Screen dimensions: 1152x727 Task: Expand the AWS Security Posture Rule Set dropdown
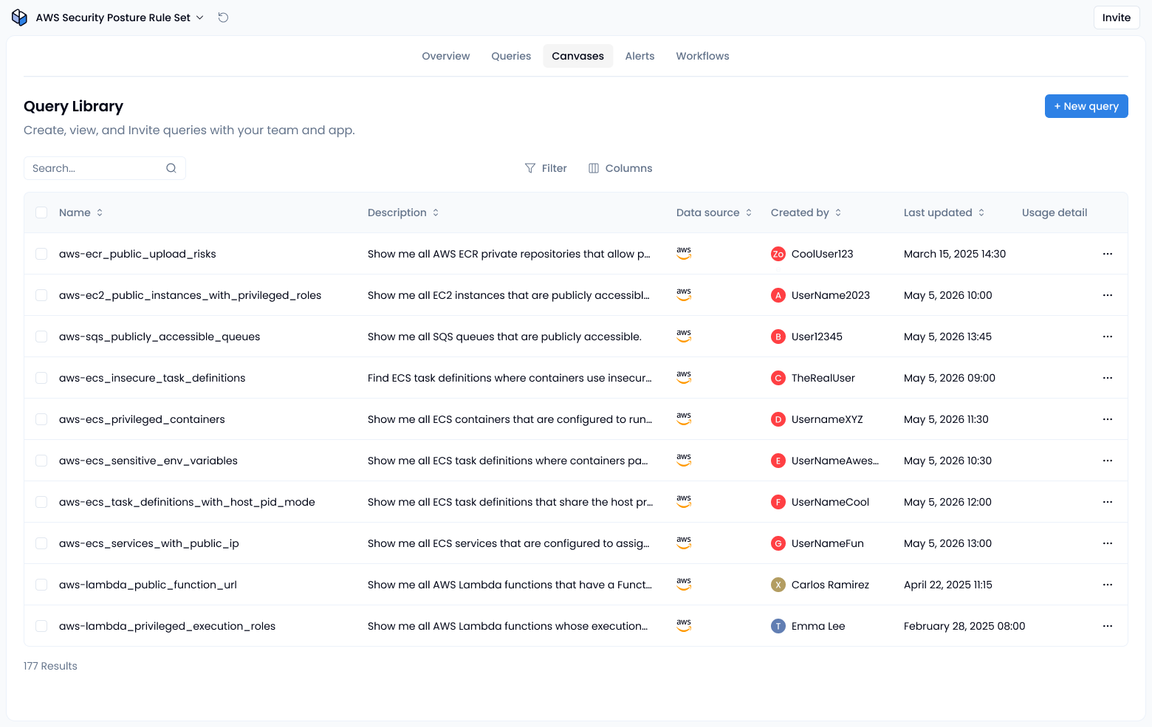point(120,18)
